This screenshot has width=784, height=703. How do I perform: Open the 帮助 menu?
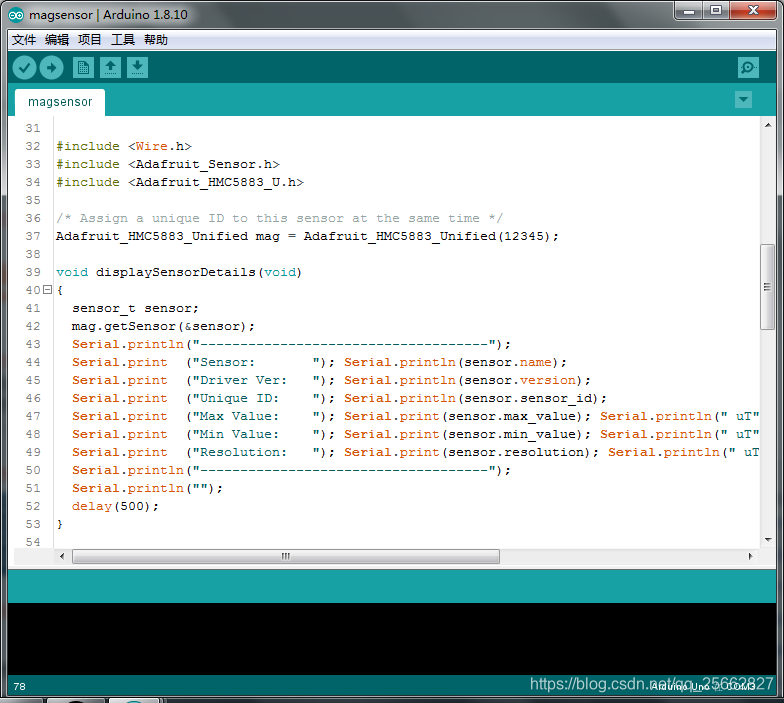pos(156,40)
